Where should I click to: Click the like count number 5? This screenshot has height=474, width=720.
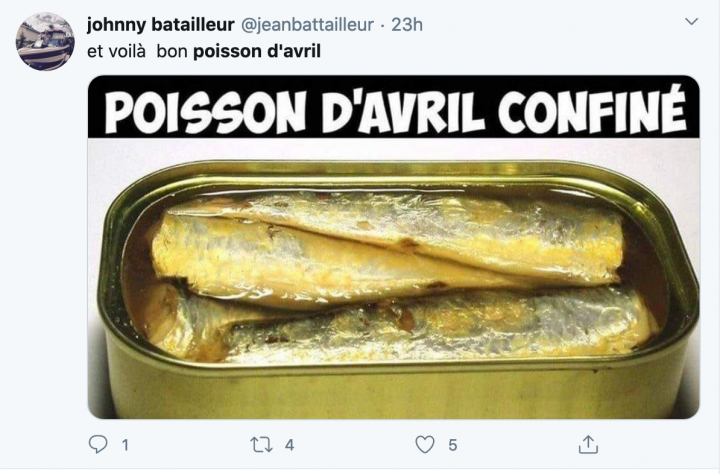point(453,445)
